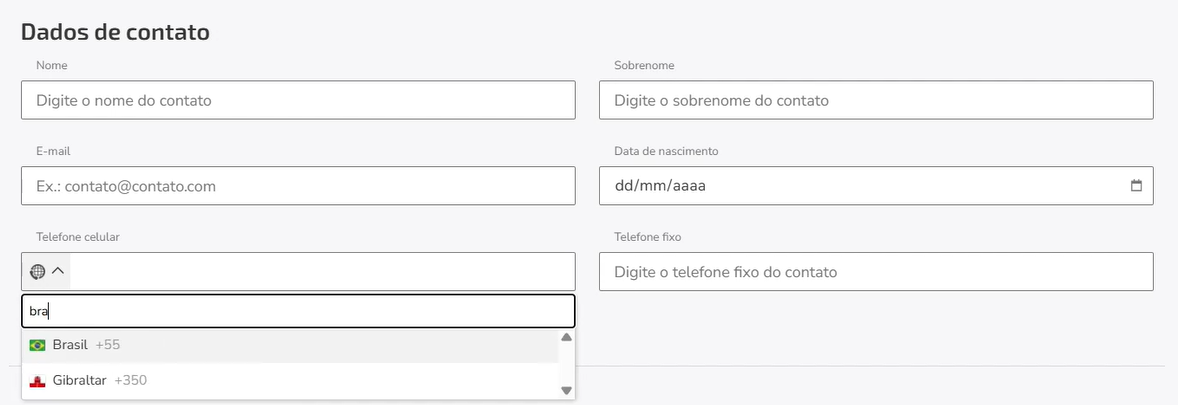Viewport: 1178px width, 405px height.
Task: Click the "Telefone celular" field label
Action: pos(78,237)
